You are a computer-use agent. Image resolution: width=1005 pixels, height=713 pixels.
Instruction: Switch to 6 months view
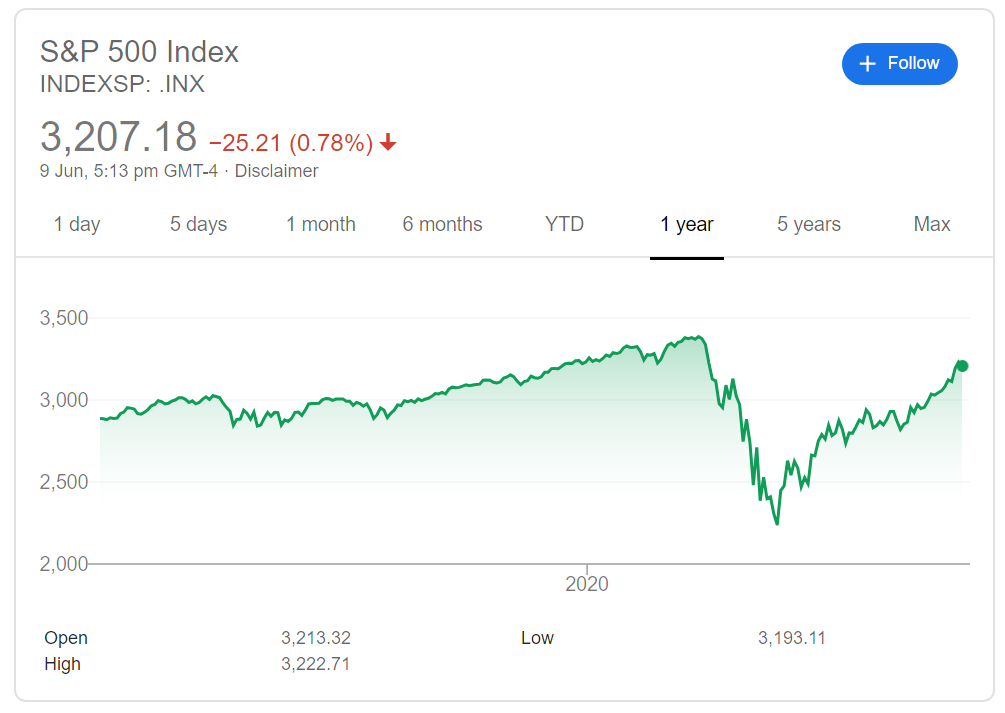click(x=442, y=224)
